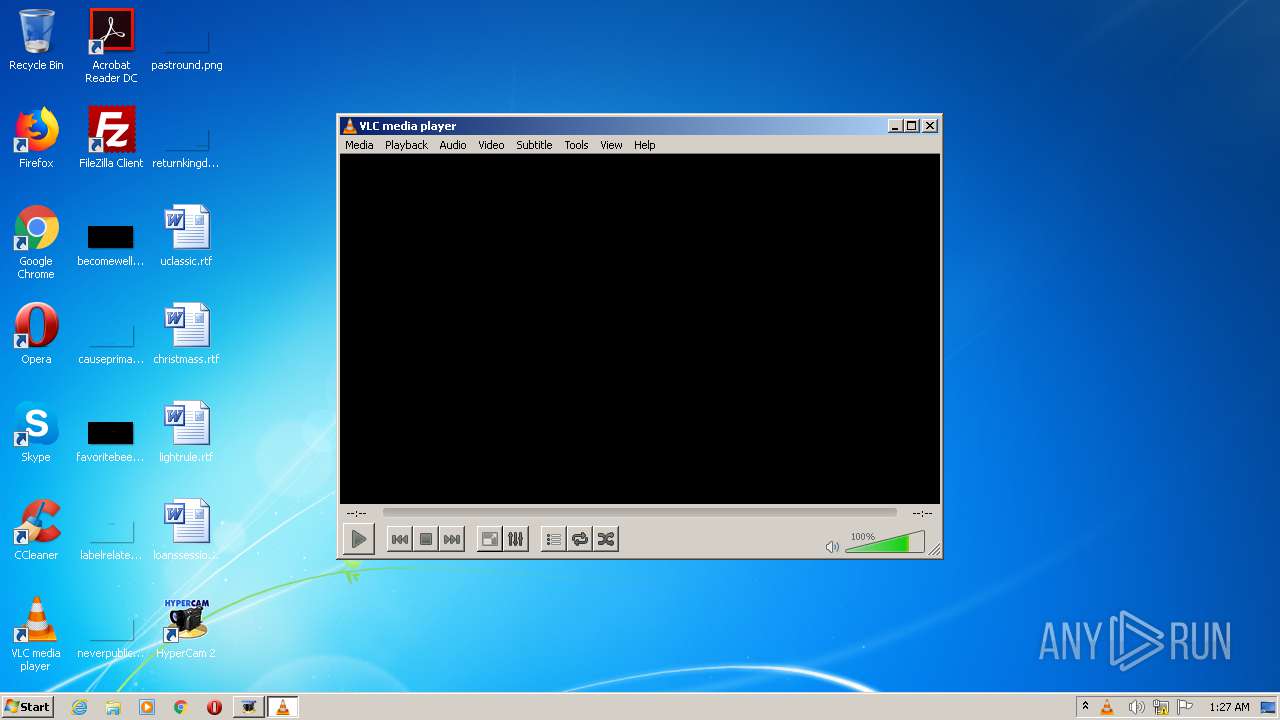Select the uclassic.rtf file
Image resolution: width=1280 pixels, height=720 pixels.
click(x=186, y=236)
